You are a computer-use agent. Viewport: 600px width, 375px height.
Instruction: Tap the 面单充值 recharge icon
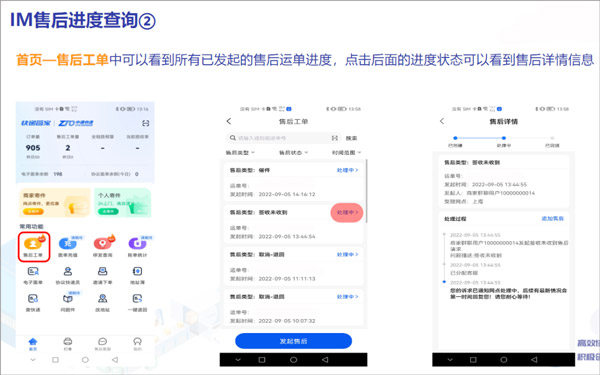coord(68,247)
